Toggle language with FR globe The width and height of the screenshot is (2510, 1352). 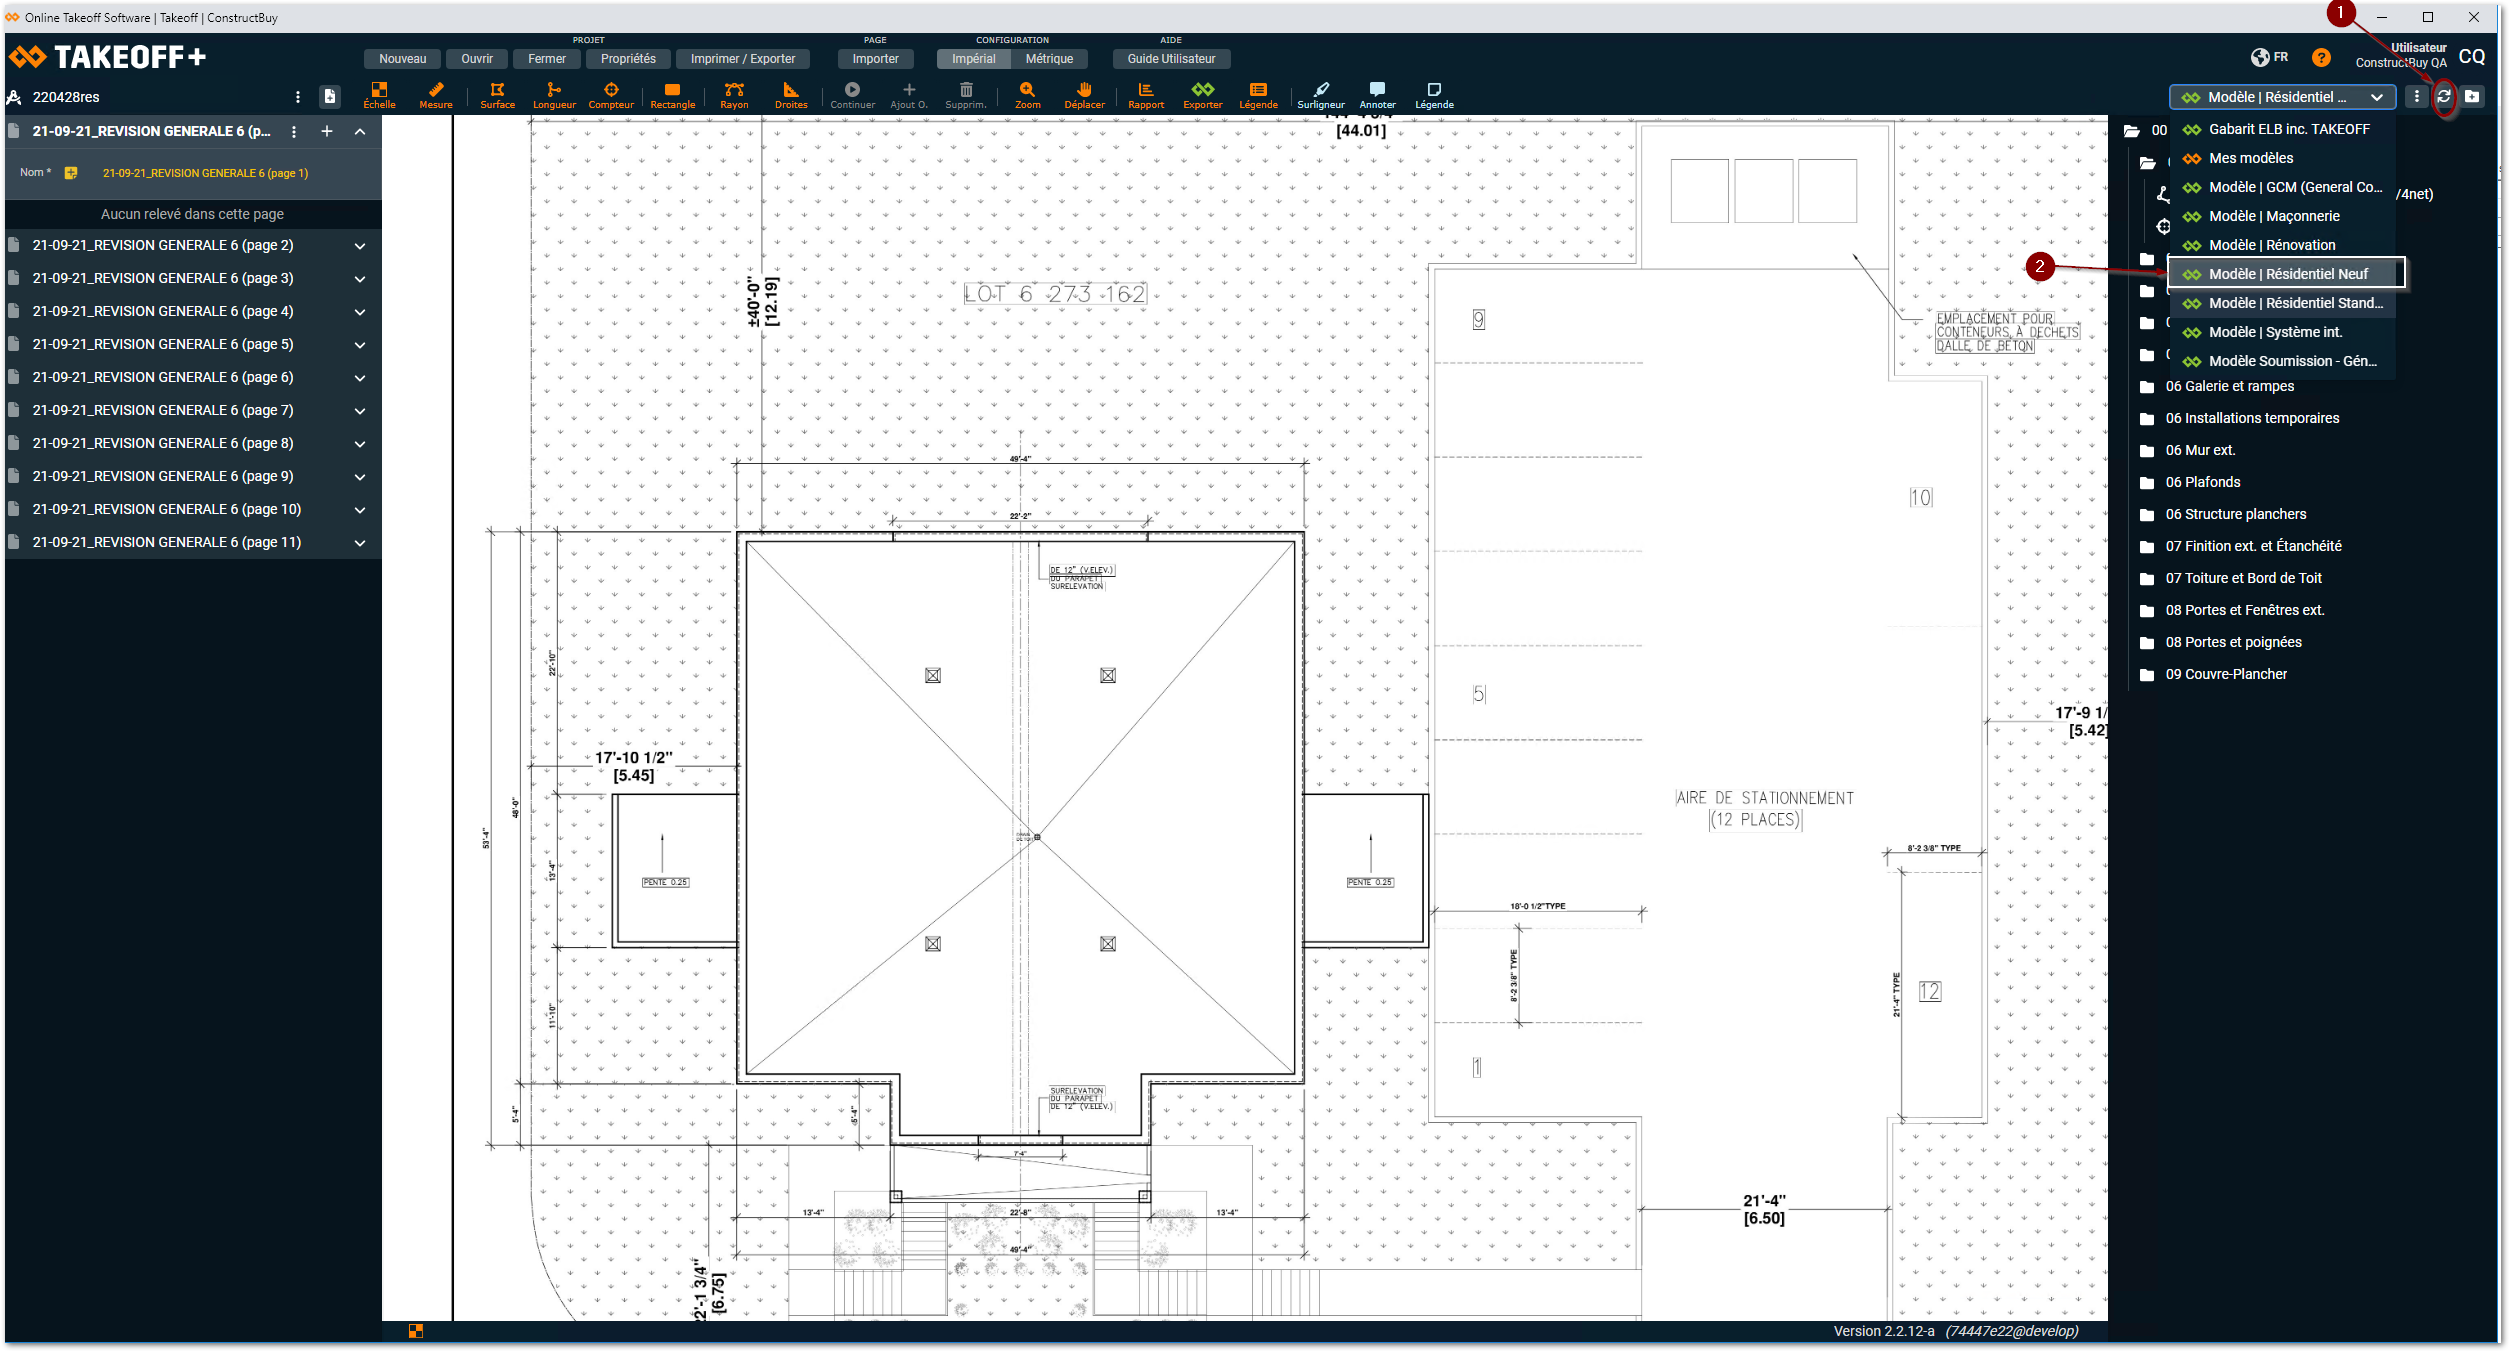[2269, 58]
